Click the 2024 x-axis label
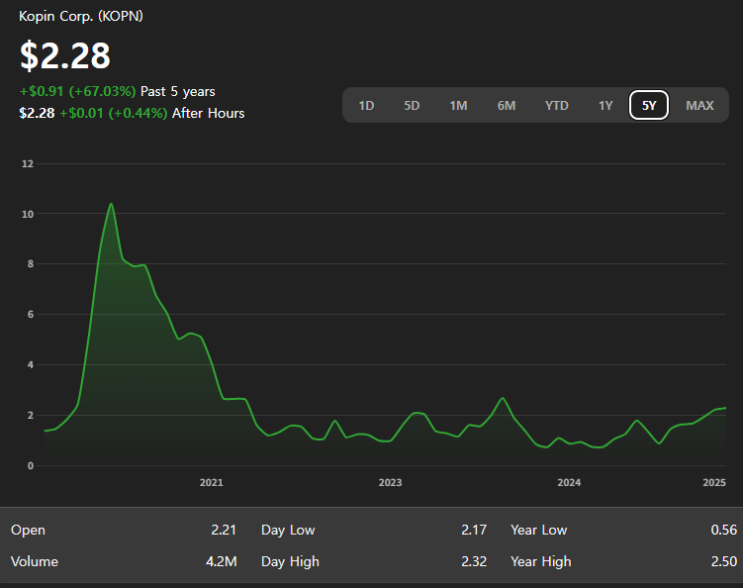The image size is (743, 588). tap(569, 482)
